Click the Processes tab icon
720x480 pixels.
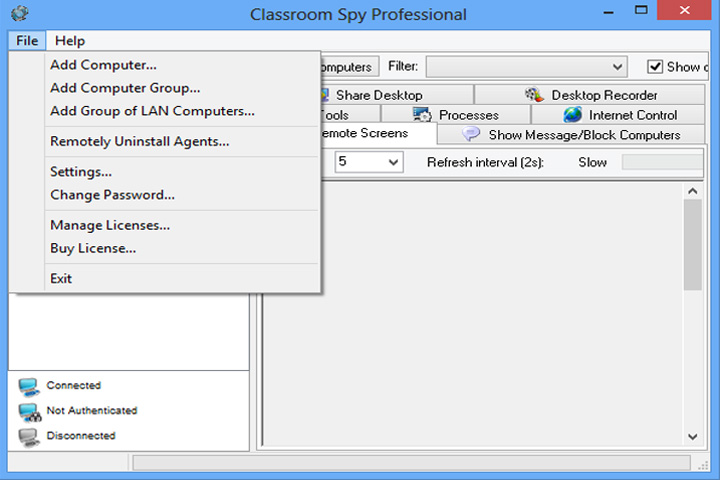[x=422, y=114]
